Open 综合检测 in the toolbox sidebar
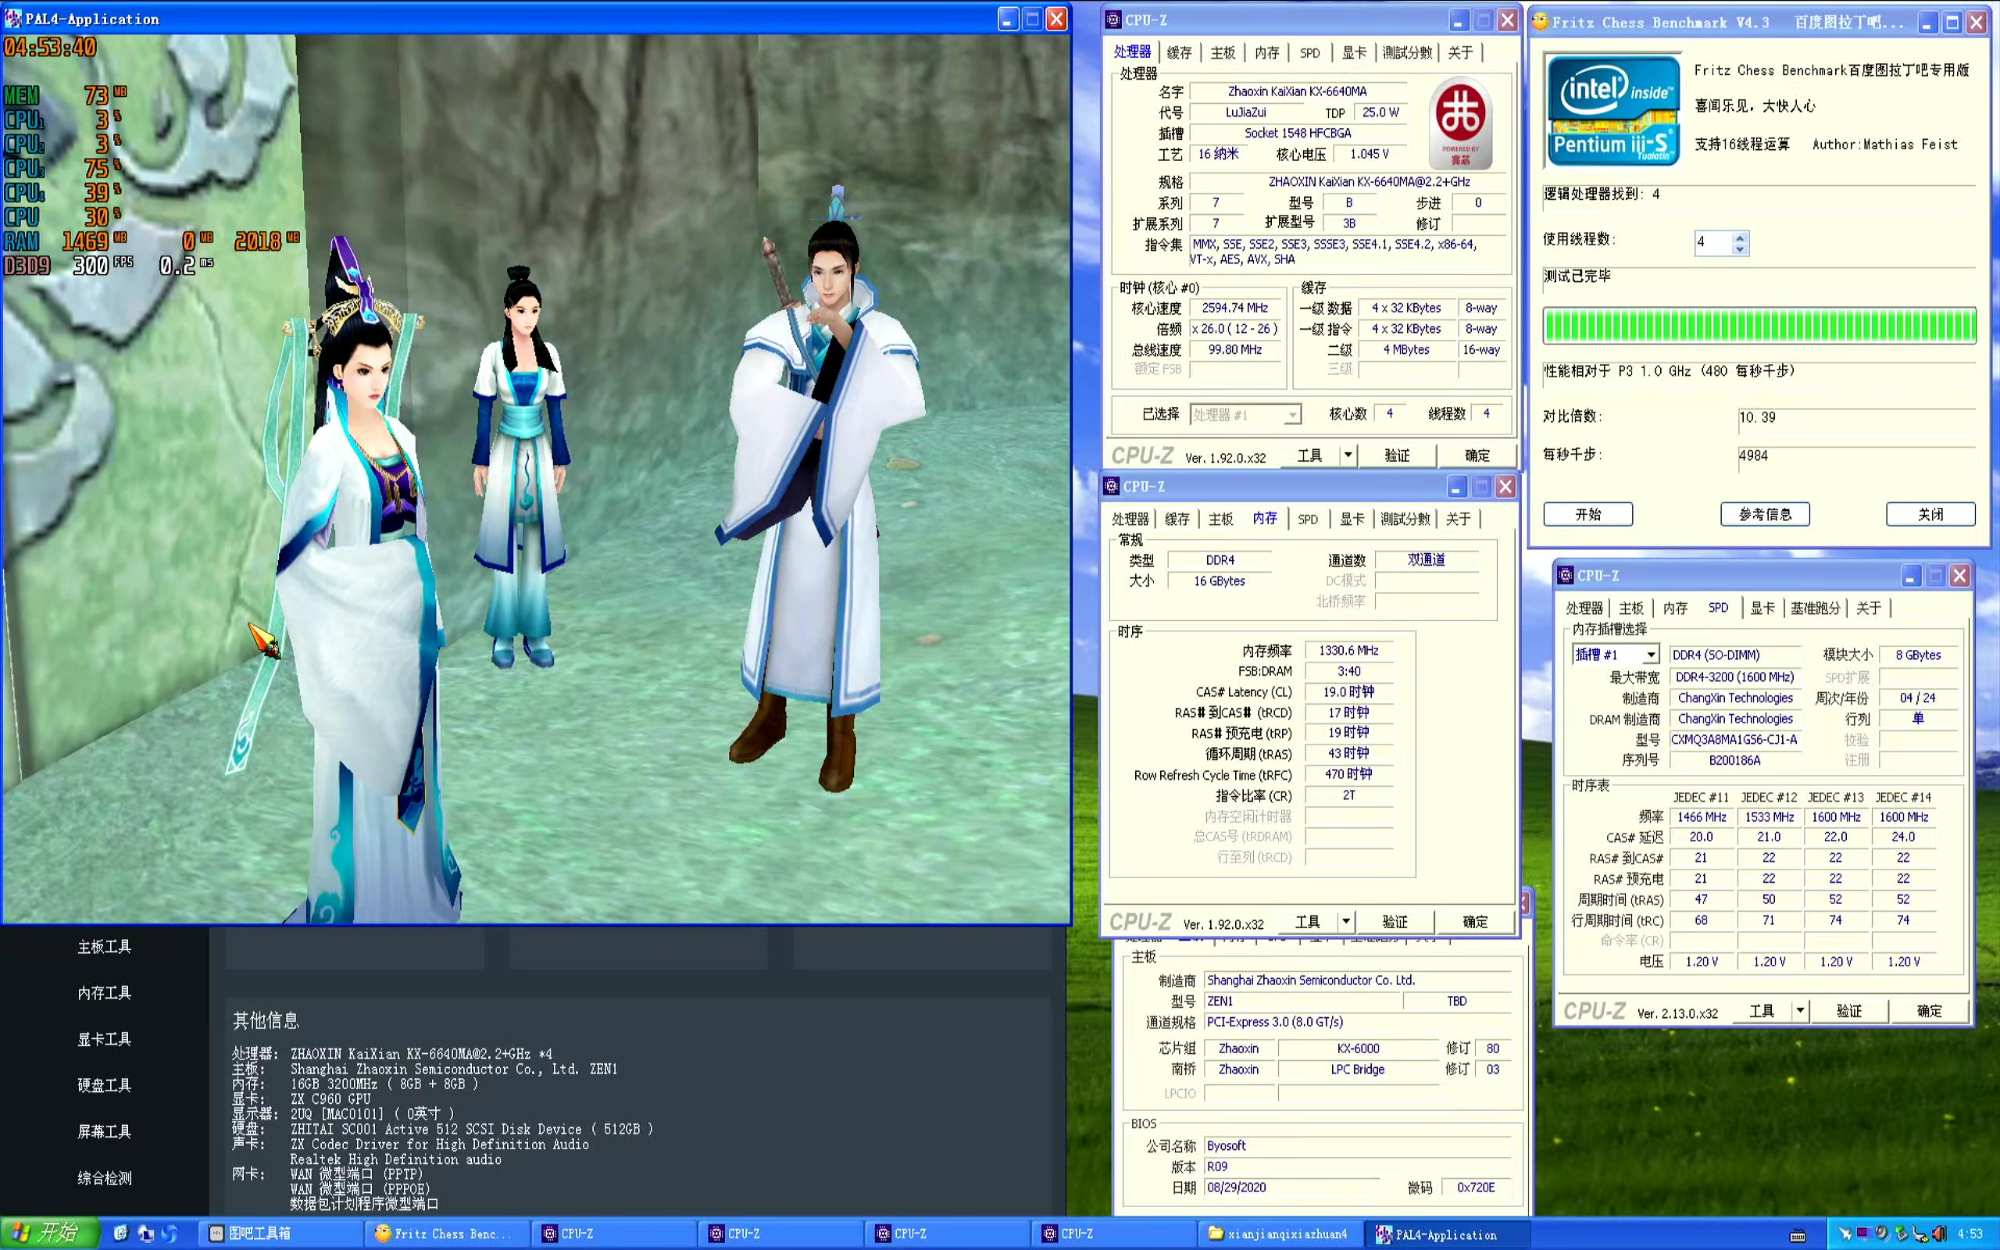2000x1250 pixels. coord(105,1178)
